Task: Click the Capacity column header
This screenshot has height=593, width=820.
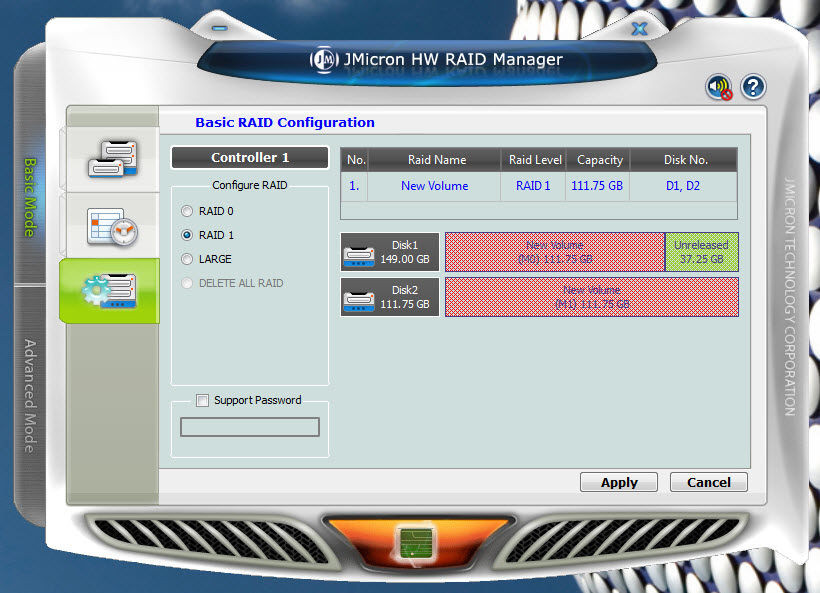Action: 598,160
